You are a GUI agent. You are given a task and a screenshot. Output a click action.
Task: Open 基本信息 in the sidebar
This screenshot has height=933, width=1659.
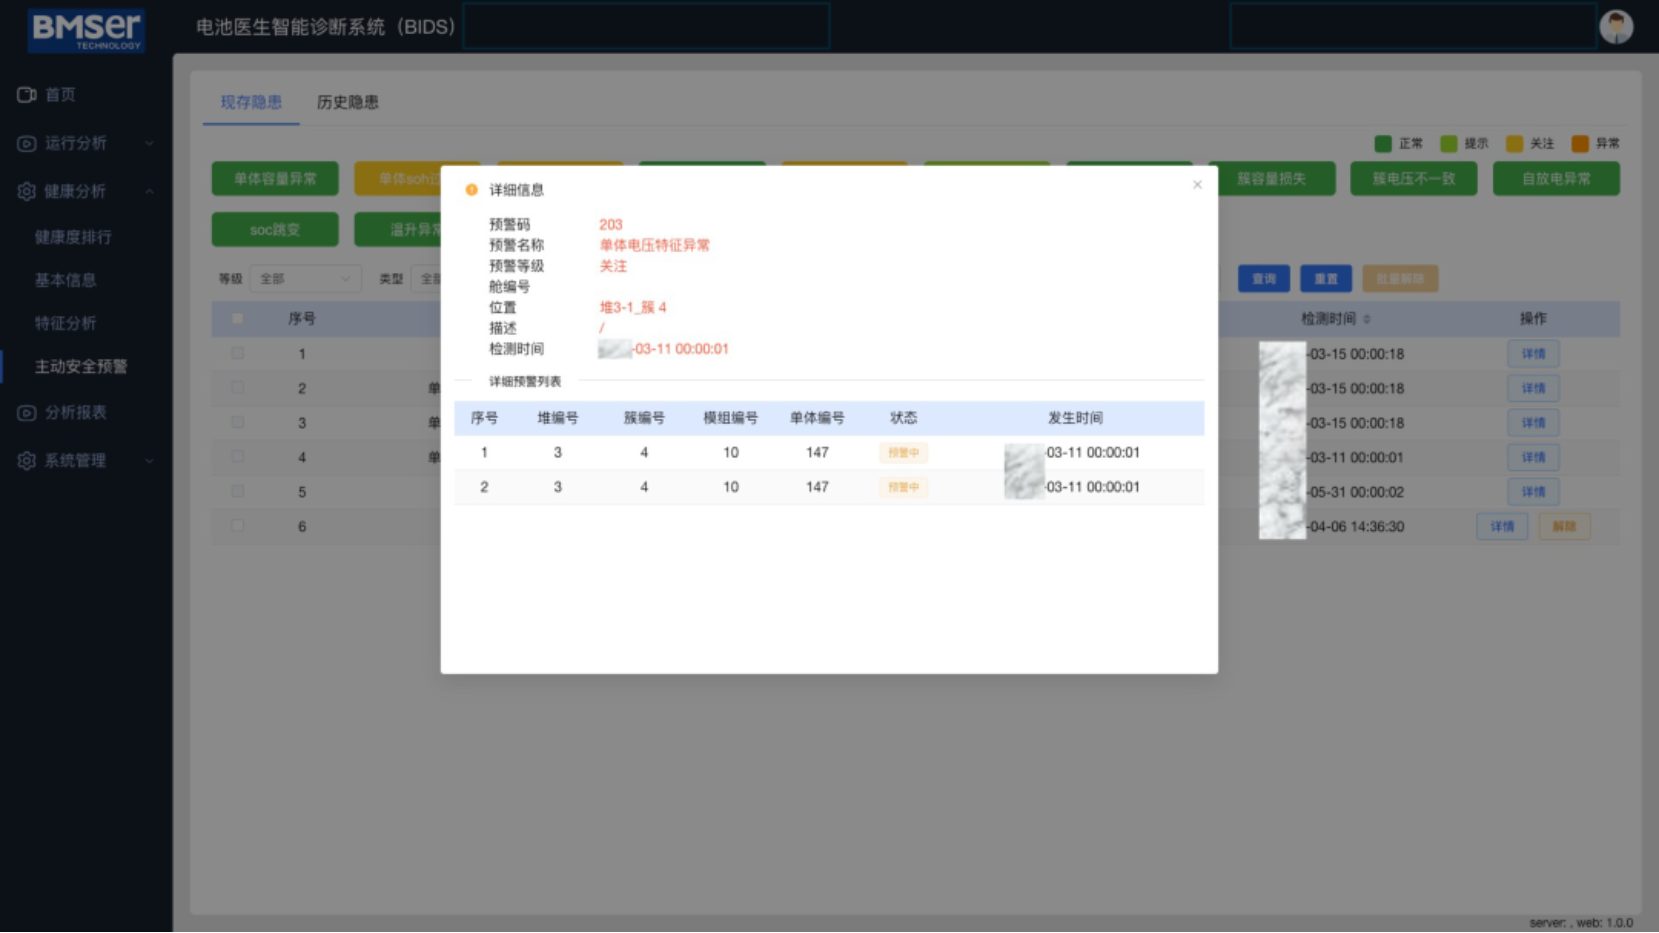tap(65, 280)
